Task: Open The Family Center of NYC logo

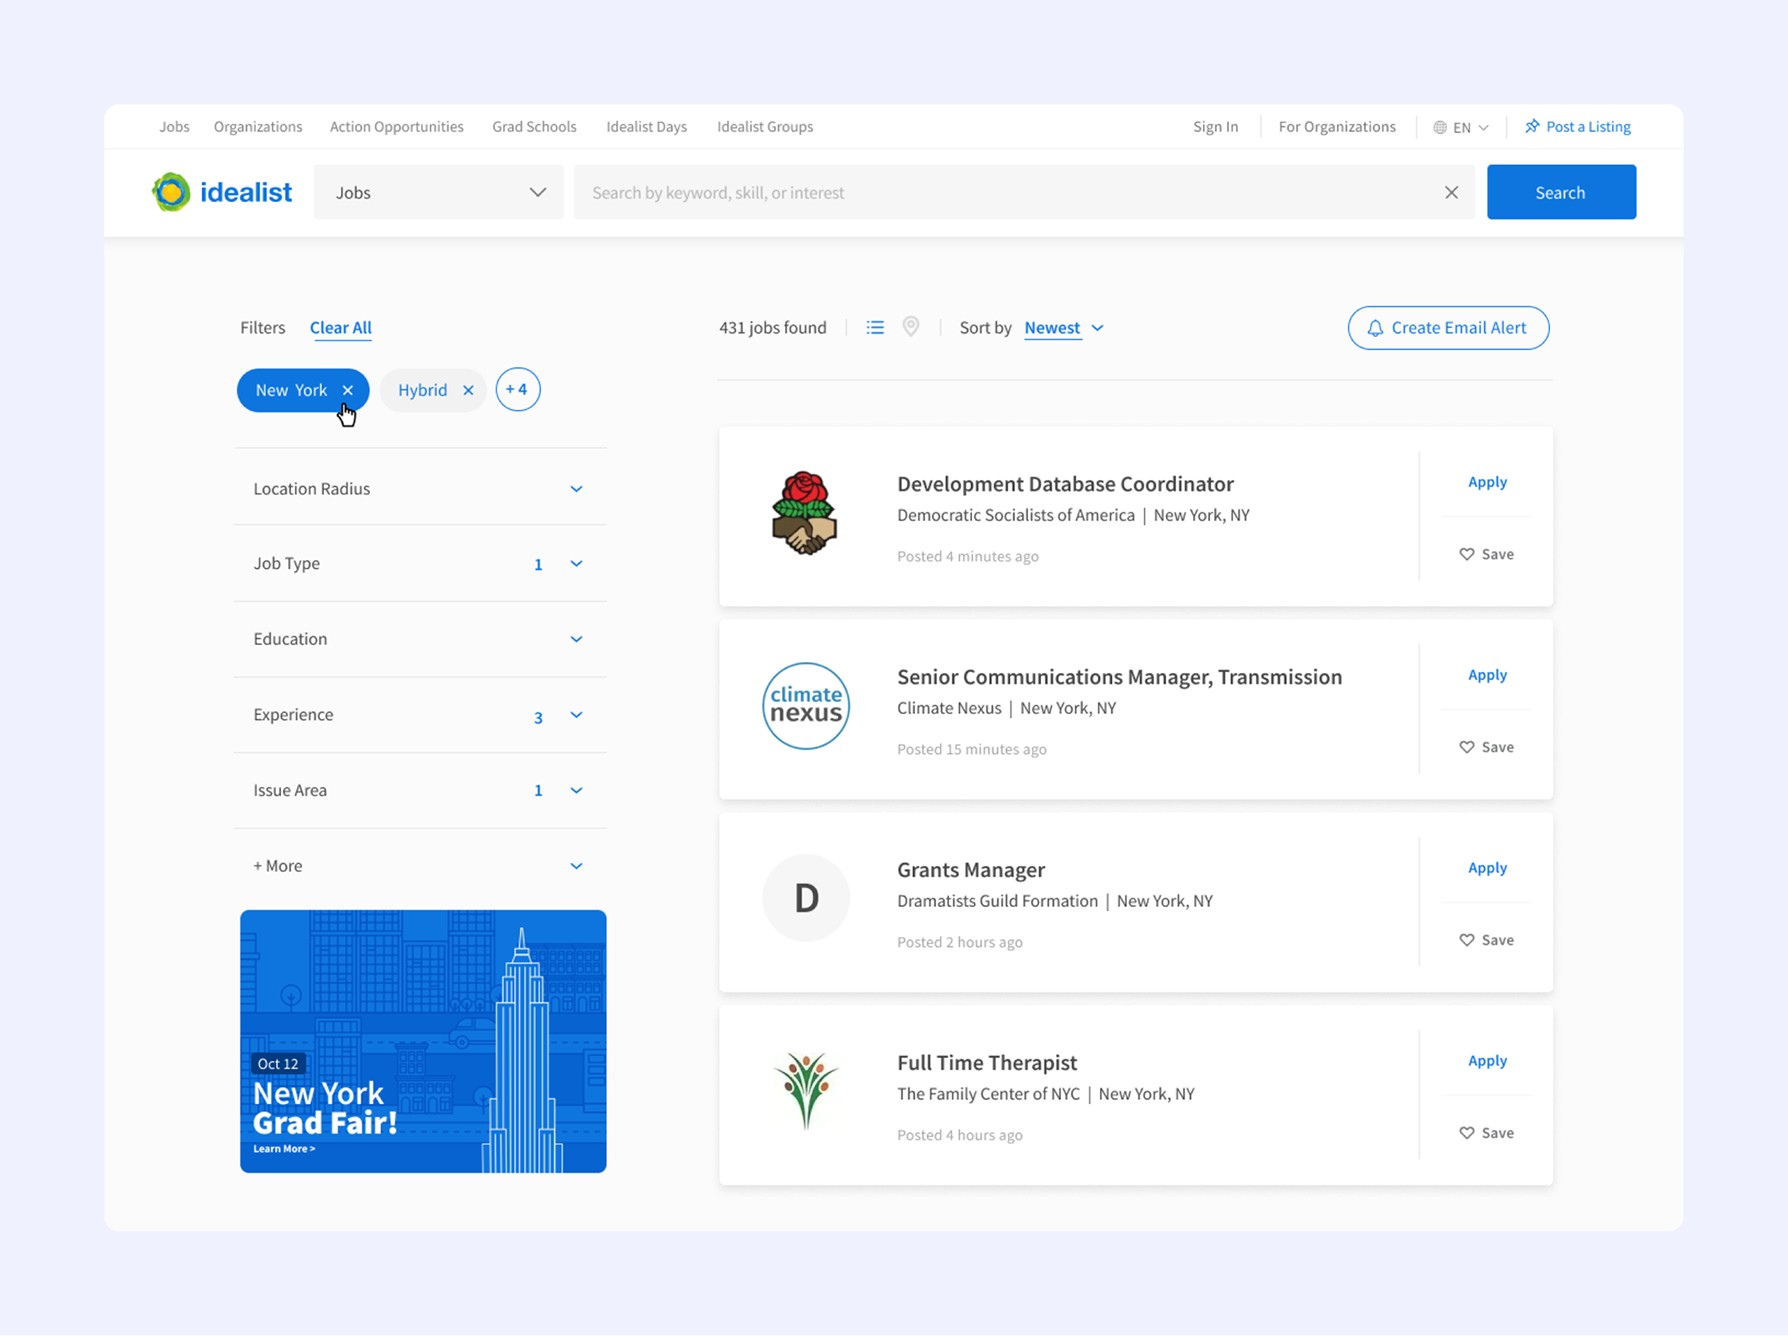Action: (806, 1090)
